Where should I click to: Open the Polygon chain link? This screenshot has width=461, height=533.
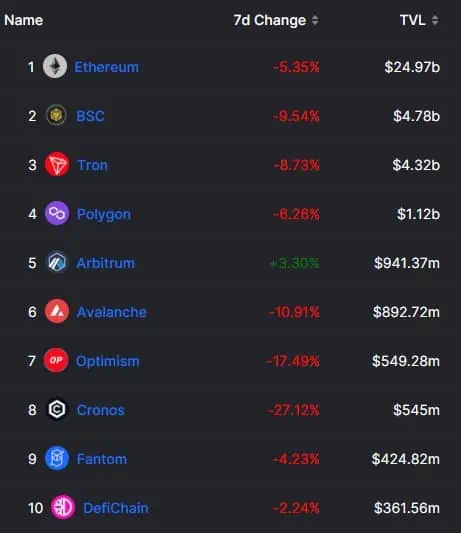[104, 214]
